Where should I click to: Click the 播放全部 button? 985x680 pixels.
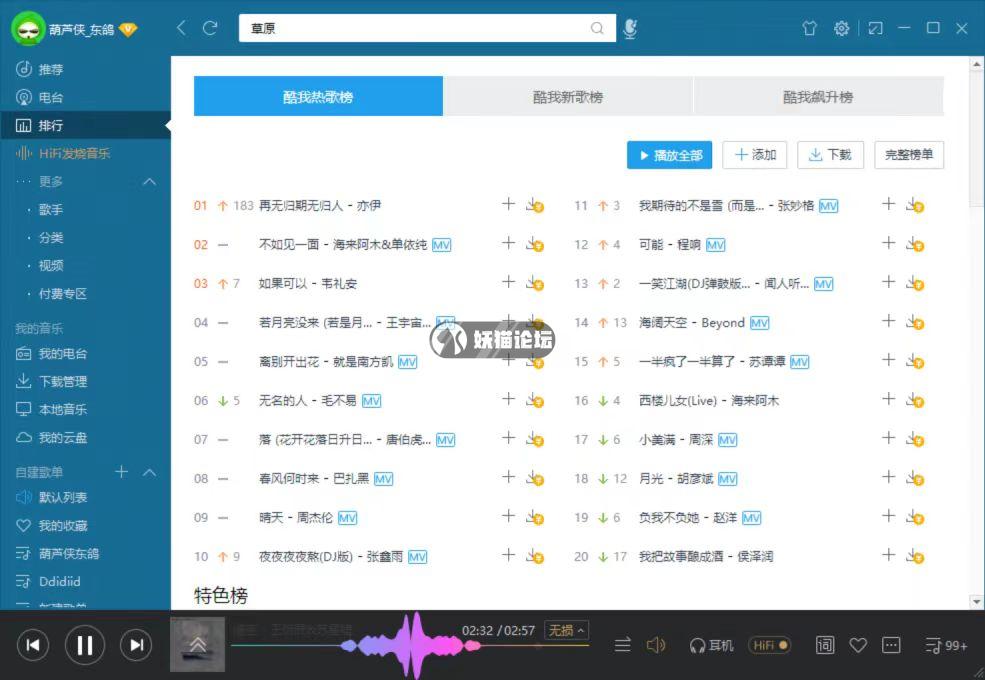pos(670,155)
